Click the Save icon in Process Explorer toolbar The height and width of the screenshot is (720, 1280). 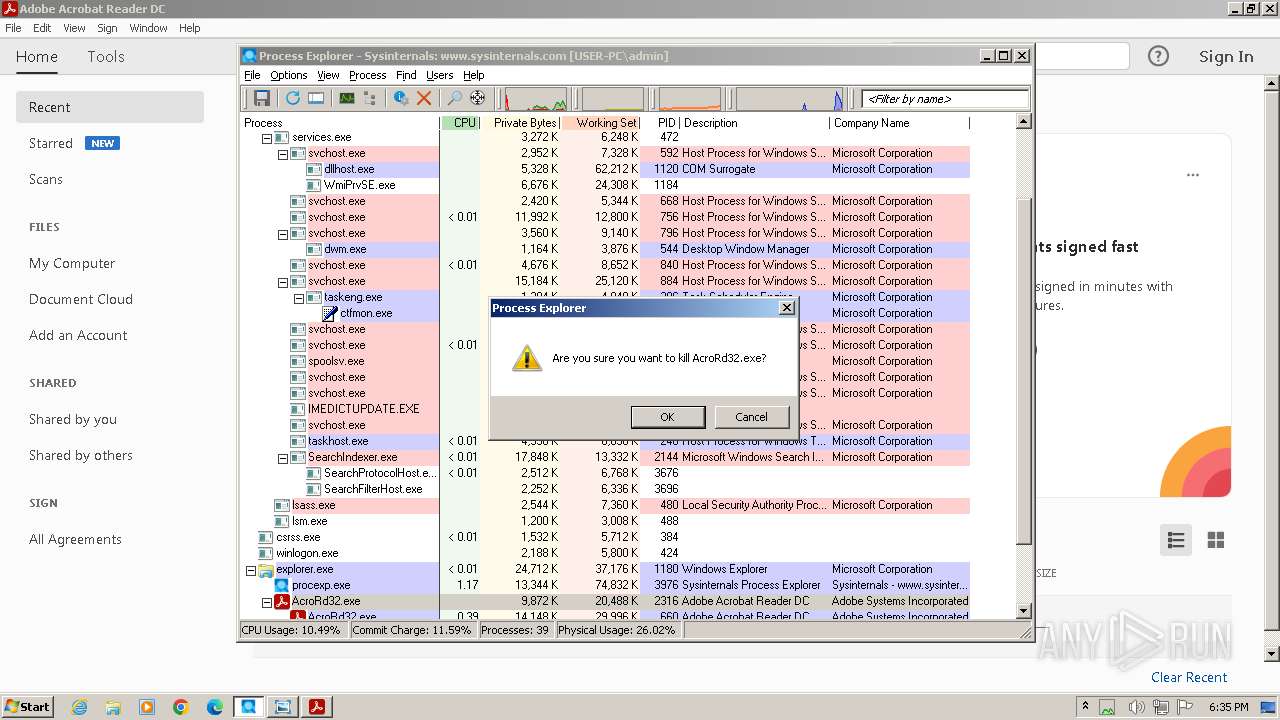click(x=262, y=98)
